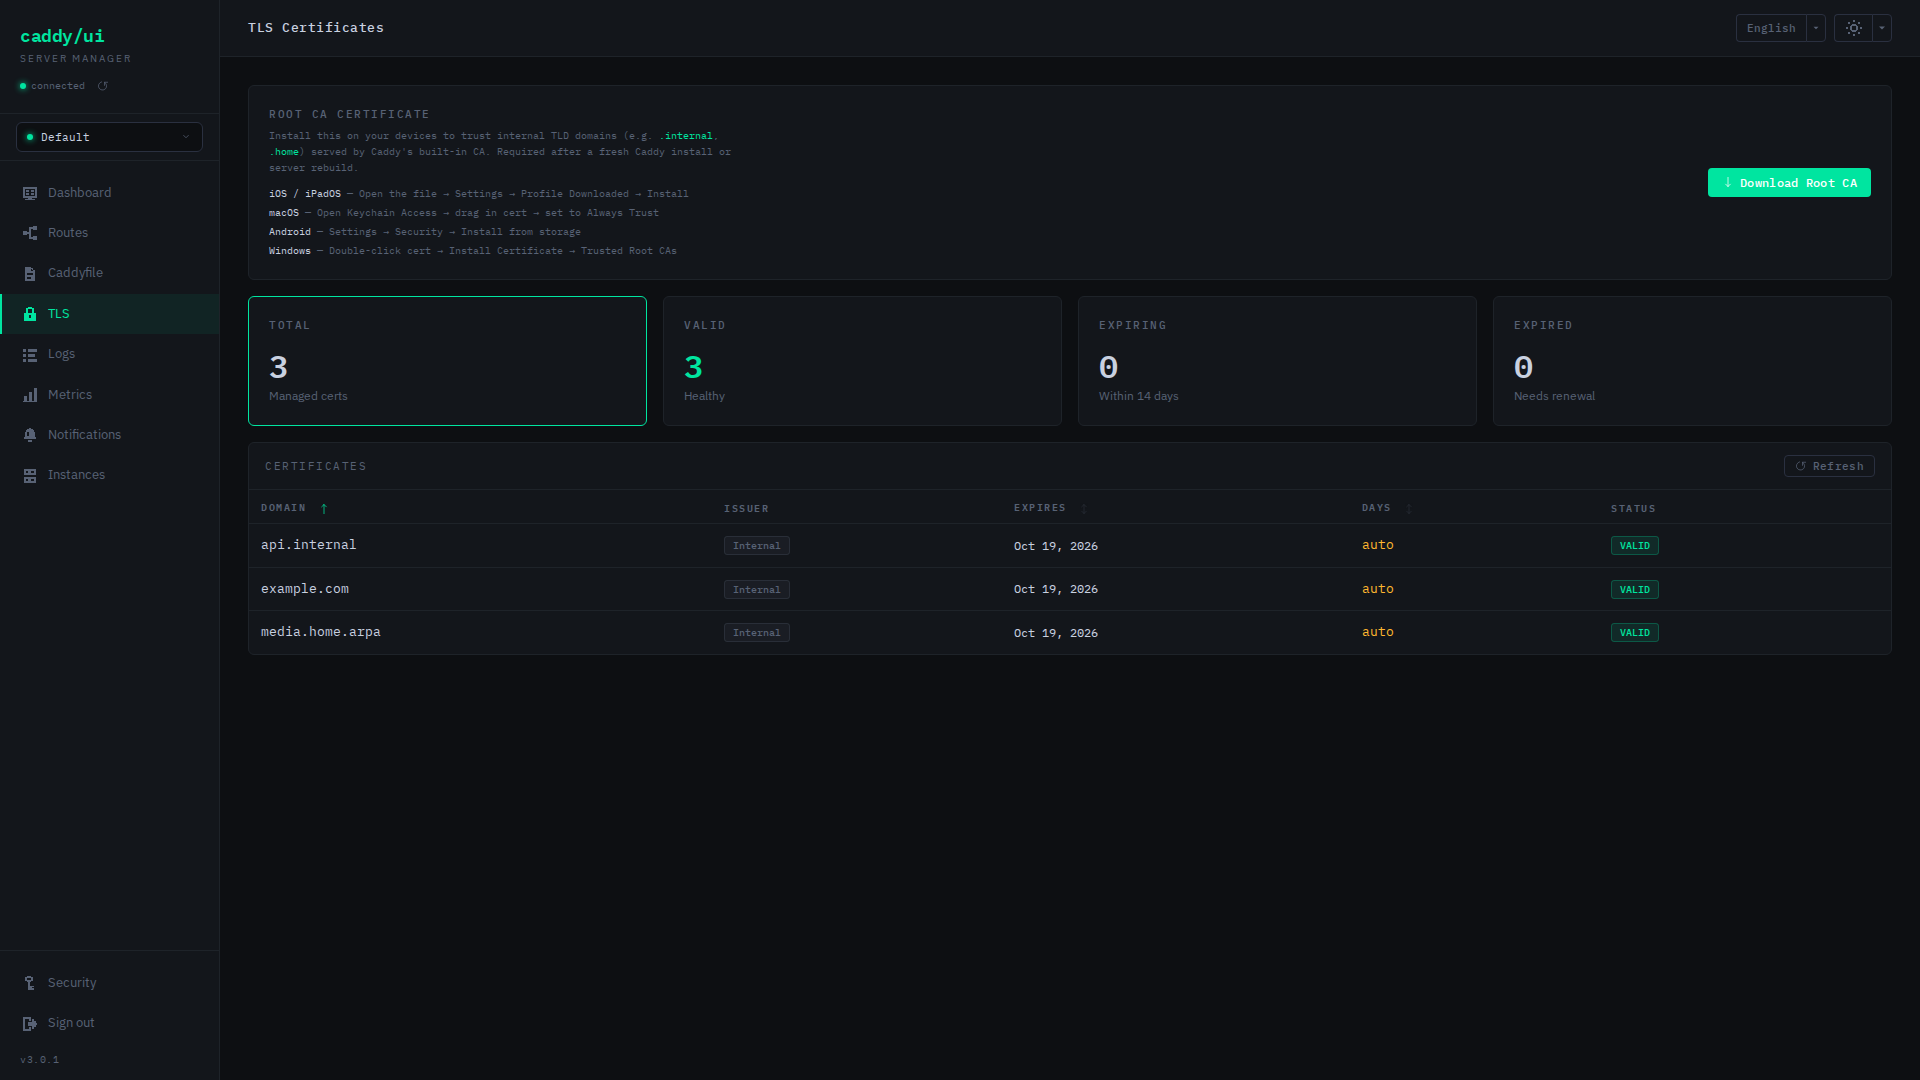1920x1080 pixels.
Task: Click the VALID badge for example.com
Action: pos(1634,590)
